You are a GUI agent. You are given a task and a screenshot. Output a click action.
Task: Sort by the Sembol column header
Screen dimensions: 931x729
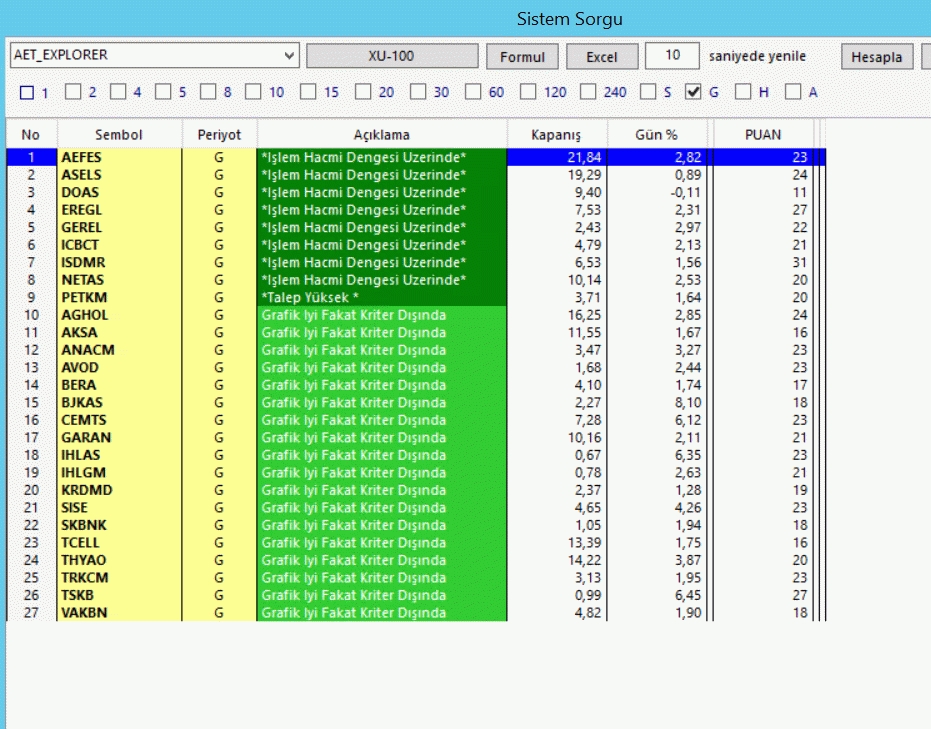tap(119, 135)
